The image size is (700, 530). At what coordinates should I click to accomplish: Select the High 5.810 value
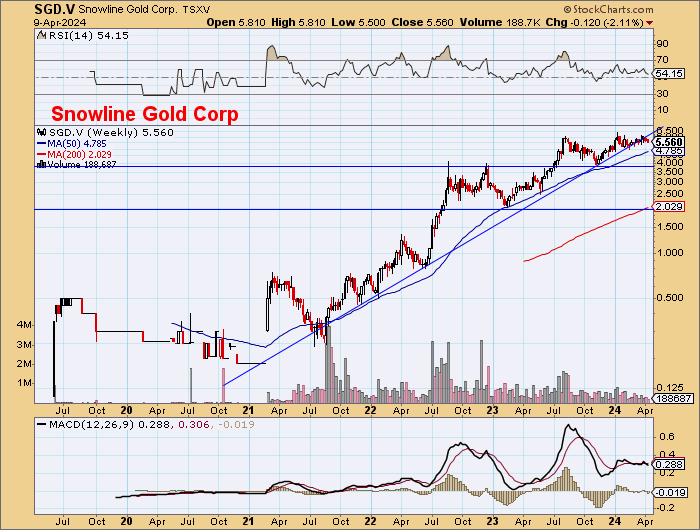coord(298,22)
